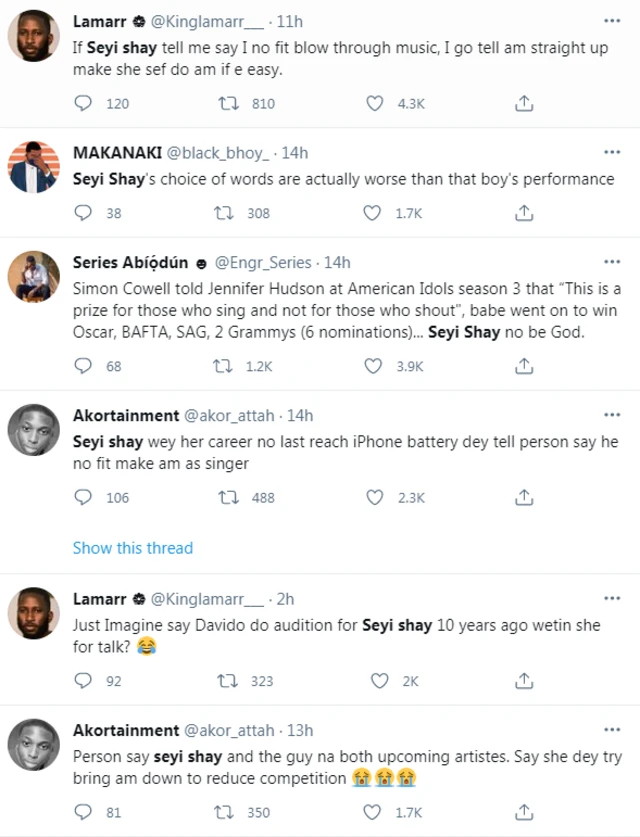Reply to Lamarr's 'blow through music' tweet
The height and width of the screenshot is (837, 640).
click(x=86, y=103)
